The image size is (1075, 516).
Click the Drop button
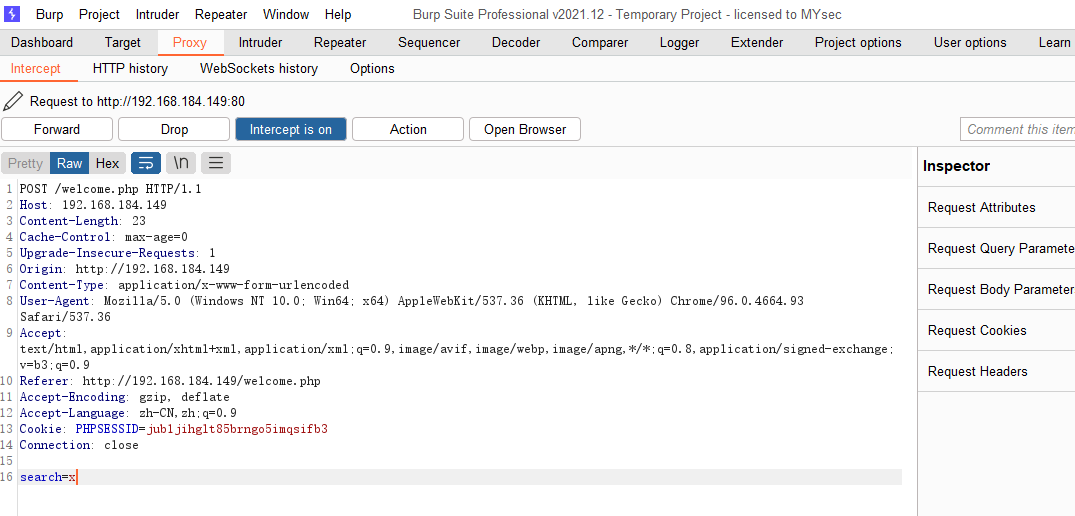[x=174, y=130]
